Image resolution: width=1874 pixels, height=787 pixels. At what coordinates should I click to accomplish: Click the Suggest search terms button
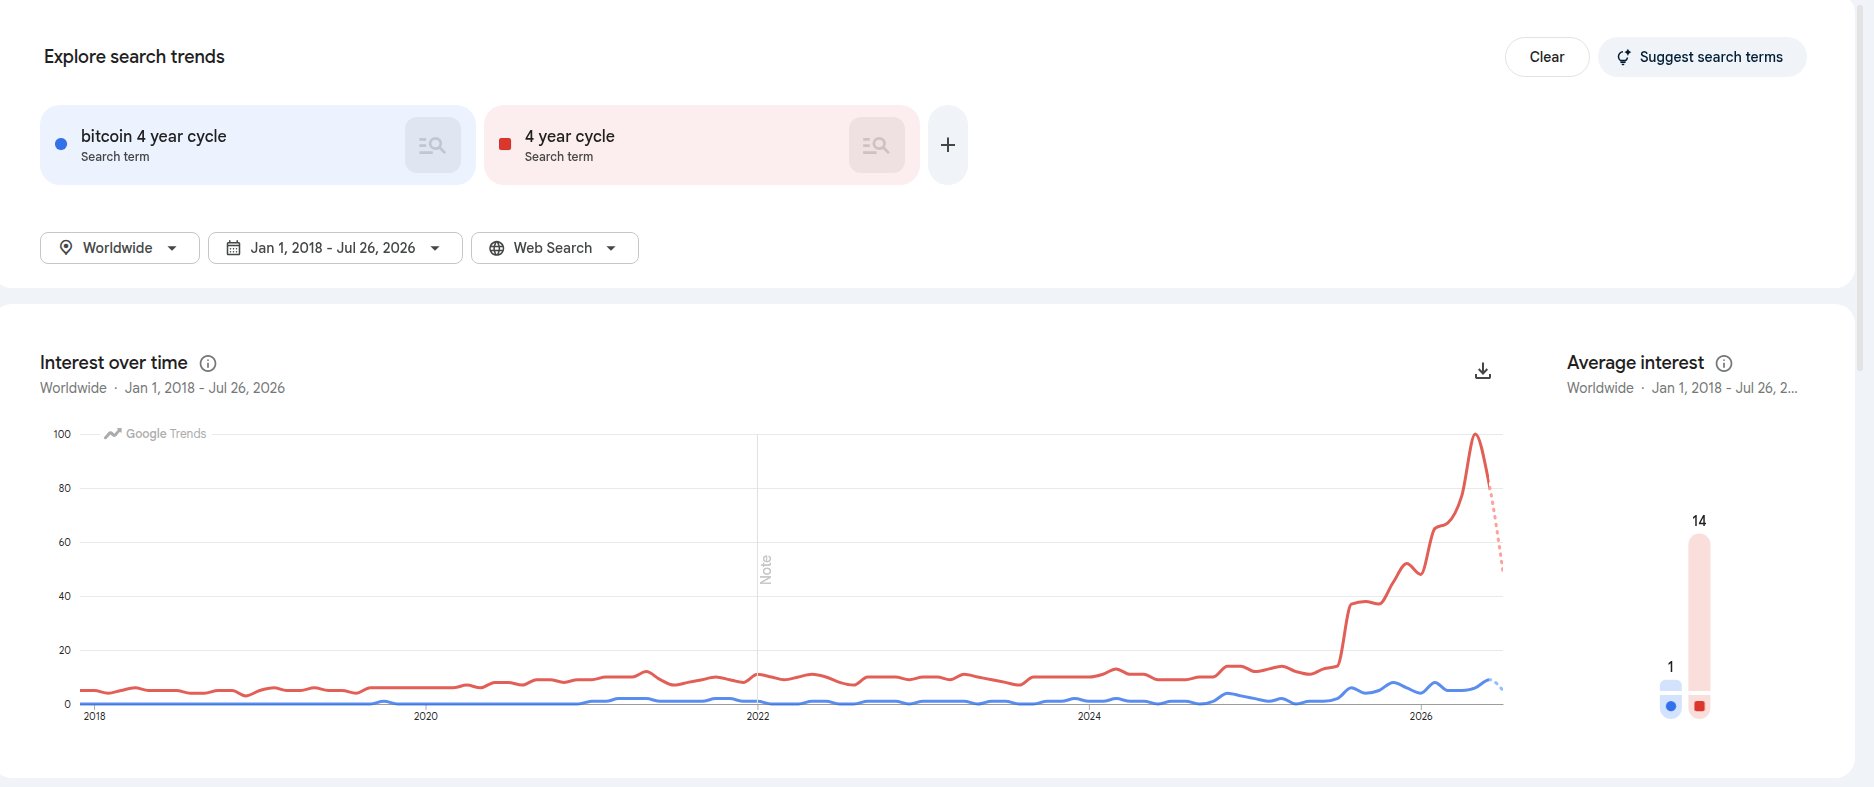click(1702, 57)
